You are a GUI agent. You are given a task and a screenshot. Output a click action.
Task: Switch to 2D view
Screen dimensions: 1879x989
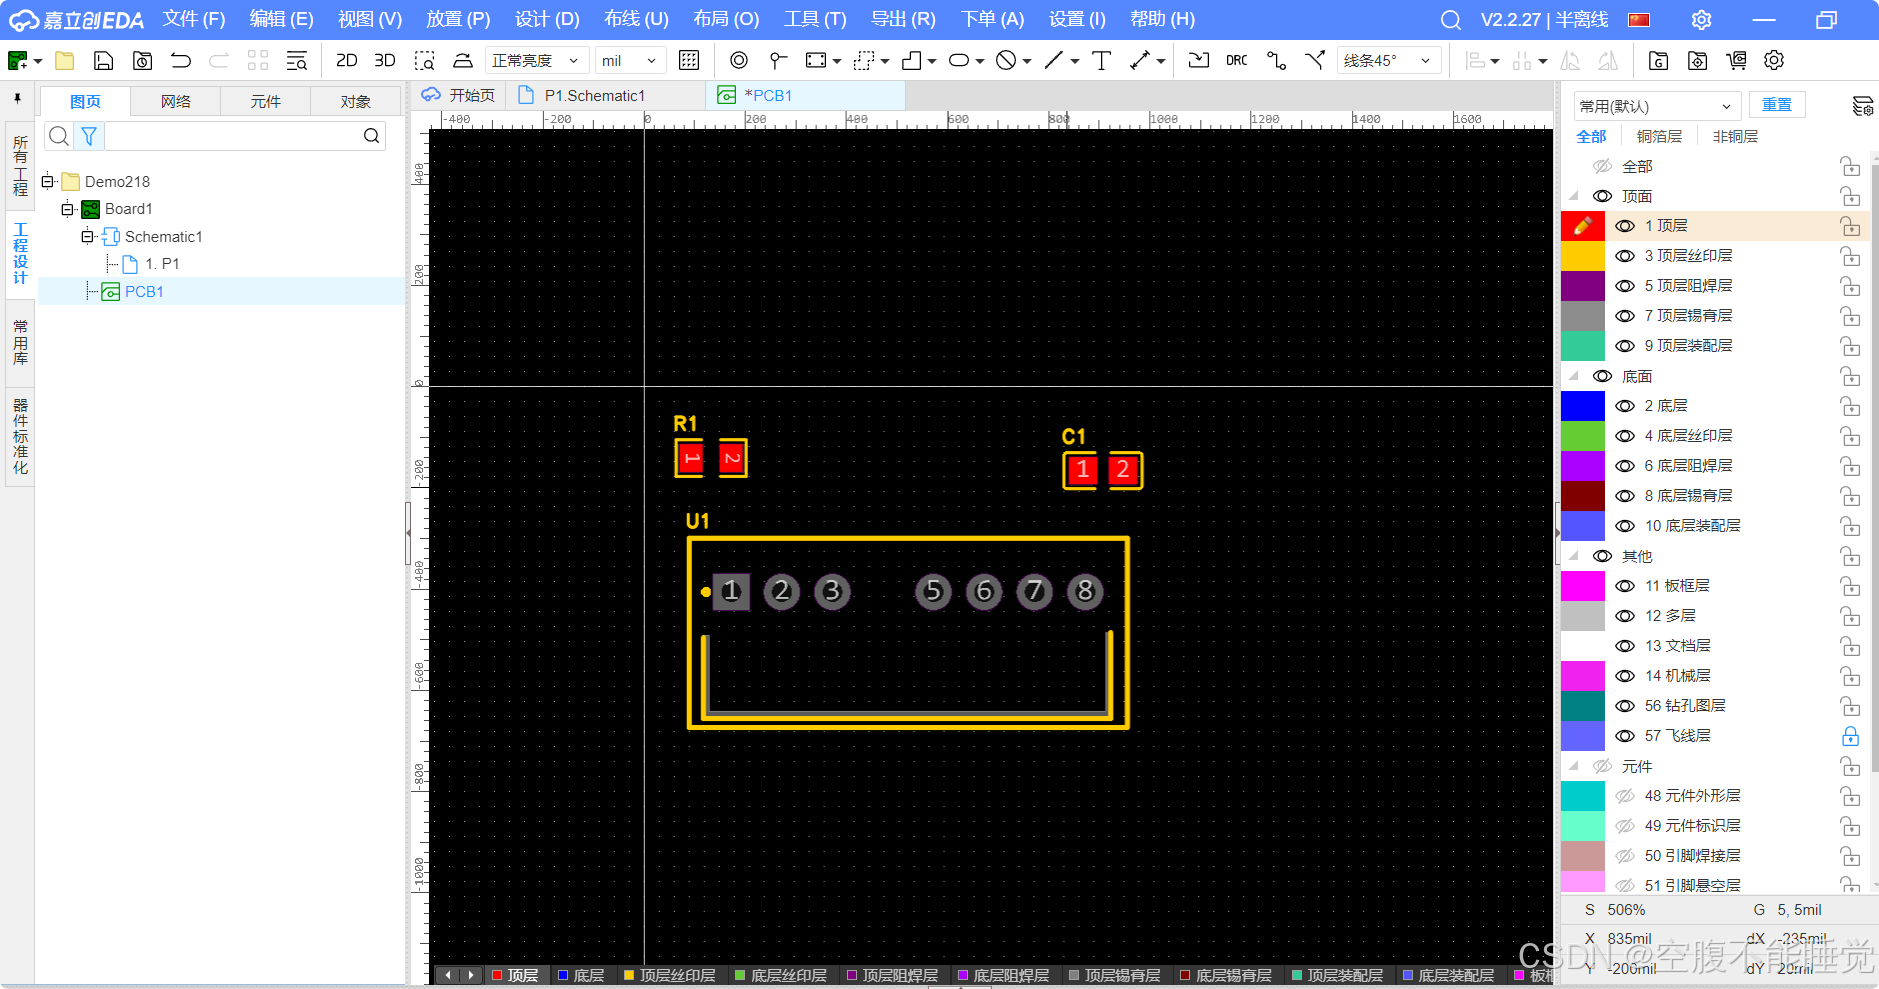346,61
